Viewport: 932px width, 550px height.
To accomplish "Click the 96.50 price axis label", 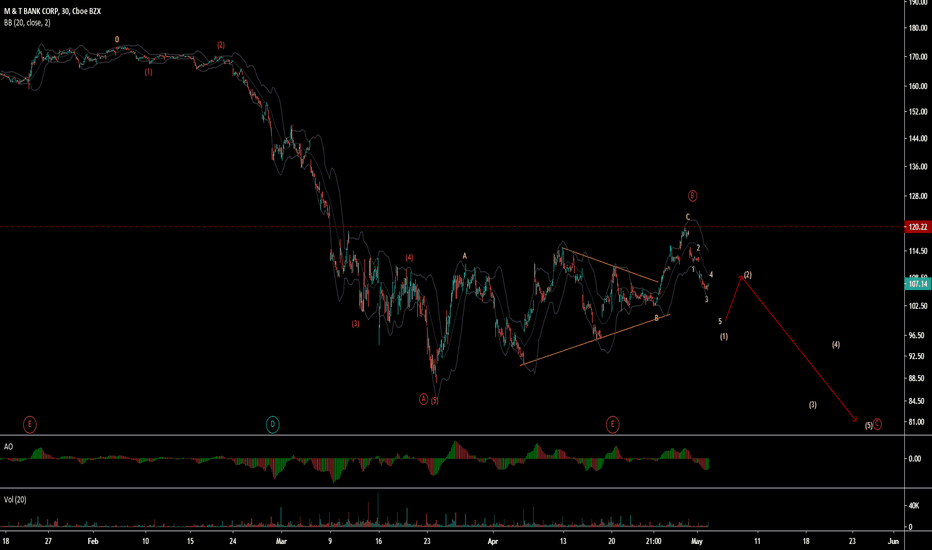I will click(917, 336).
